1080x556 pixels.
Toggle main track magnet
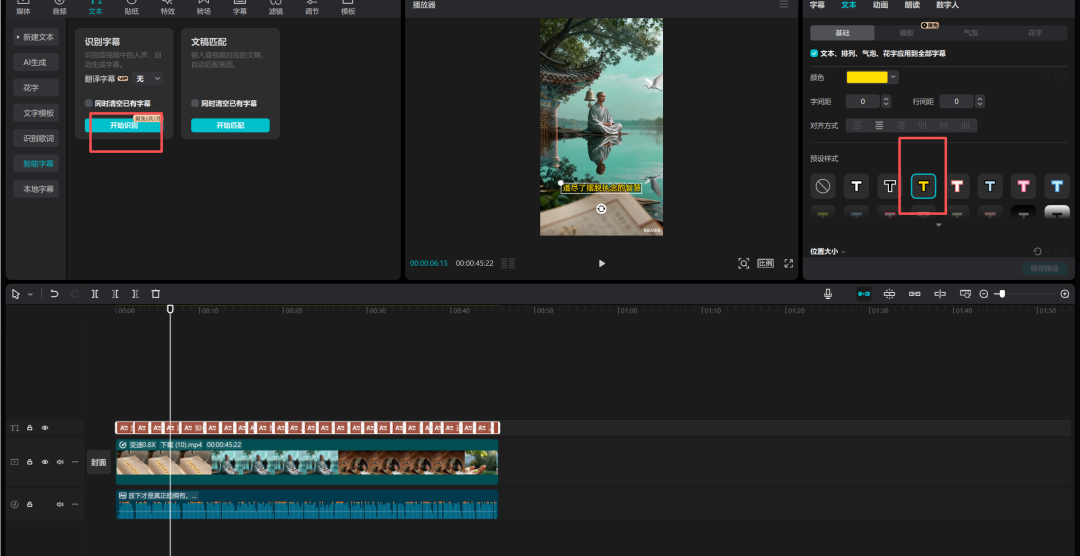click(864, 294)
